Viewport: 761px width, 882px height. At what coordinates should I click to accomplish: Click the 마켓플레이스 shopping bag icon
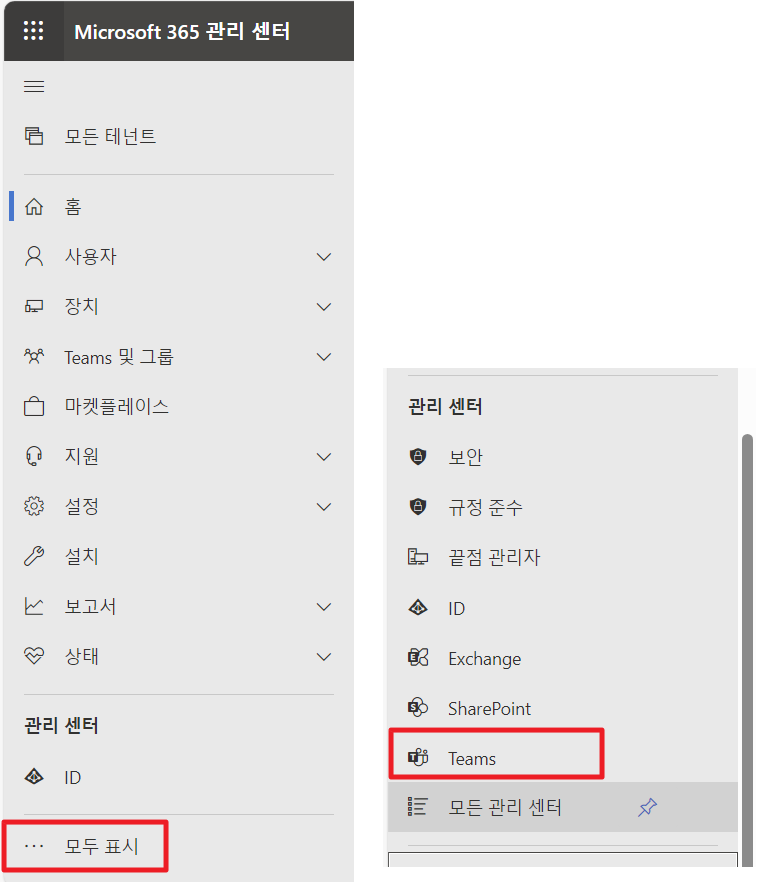pyautogui.click(x=34, y=406)
